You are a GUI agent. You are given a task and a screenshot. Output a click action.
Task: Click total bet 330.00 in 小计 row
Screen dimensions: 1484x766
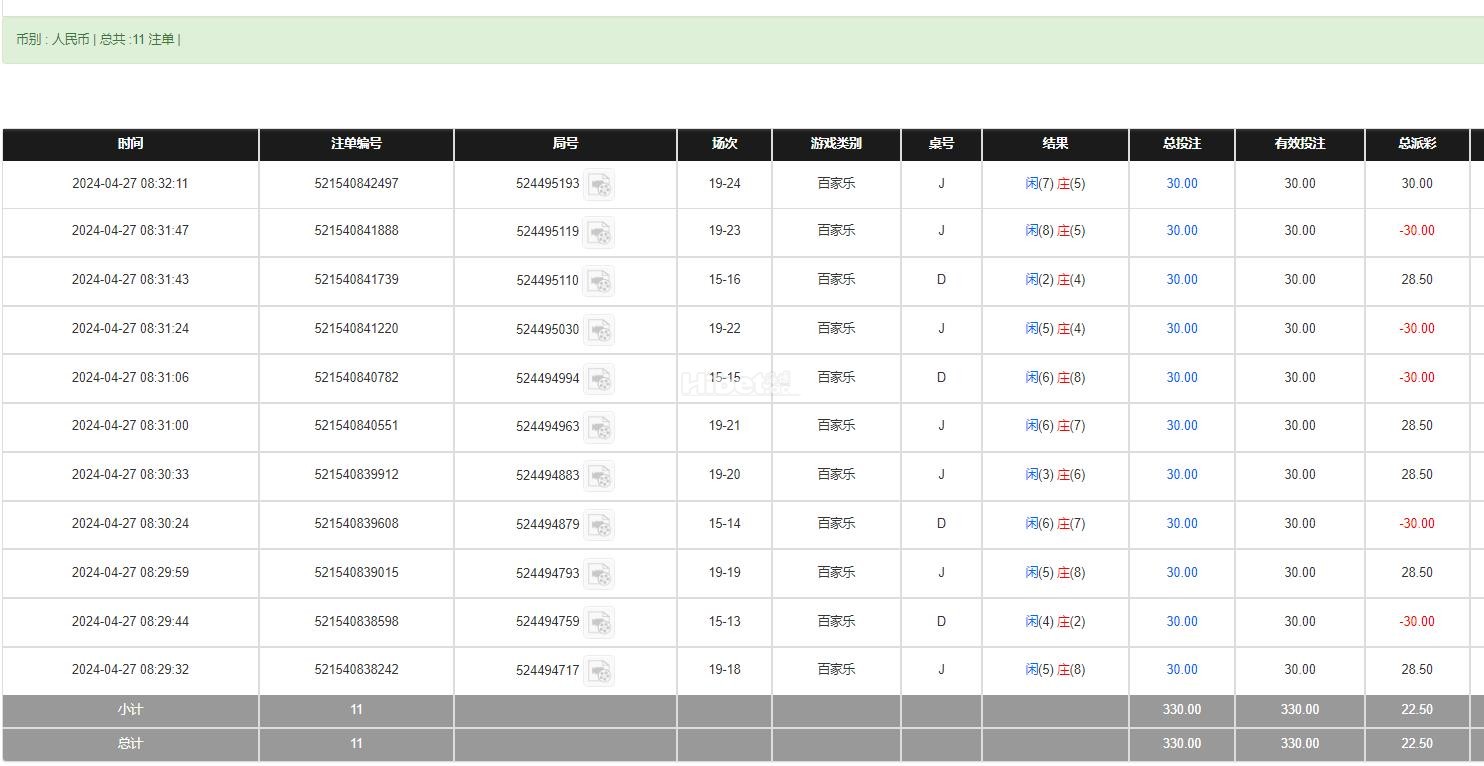1182,710
